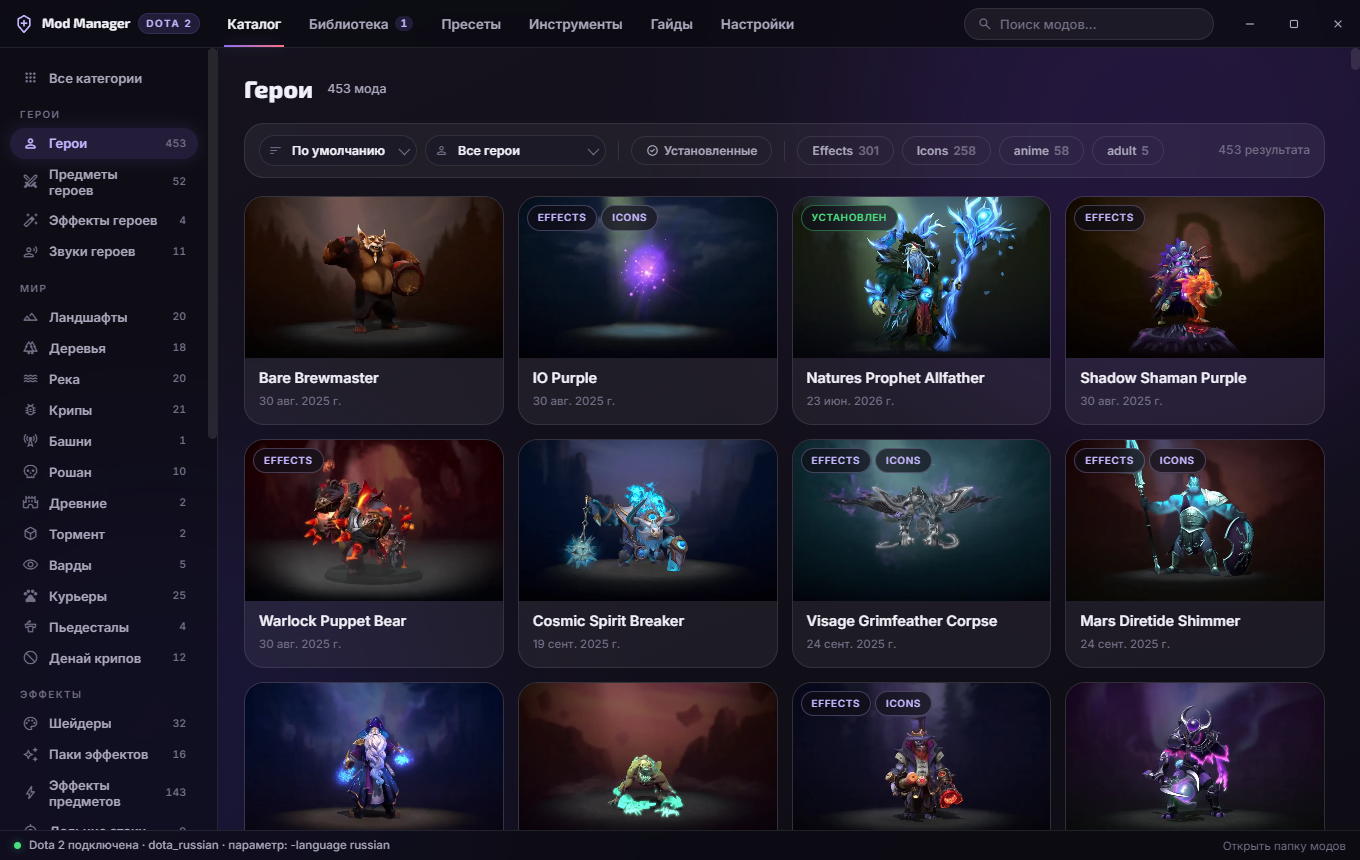Screen dimensions: 1360x860
Task: Switch to the Каталог tab
Action: 254,24
